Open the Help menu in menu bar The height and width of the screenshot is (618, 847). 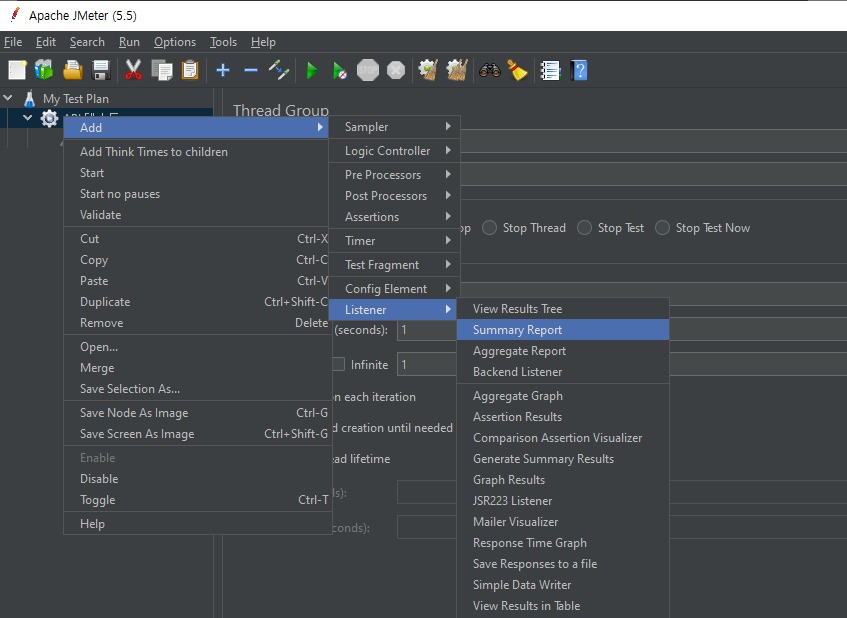[263, 42]
